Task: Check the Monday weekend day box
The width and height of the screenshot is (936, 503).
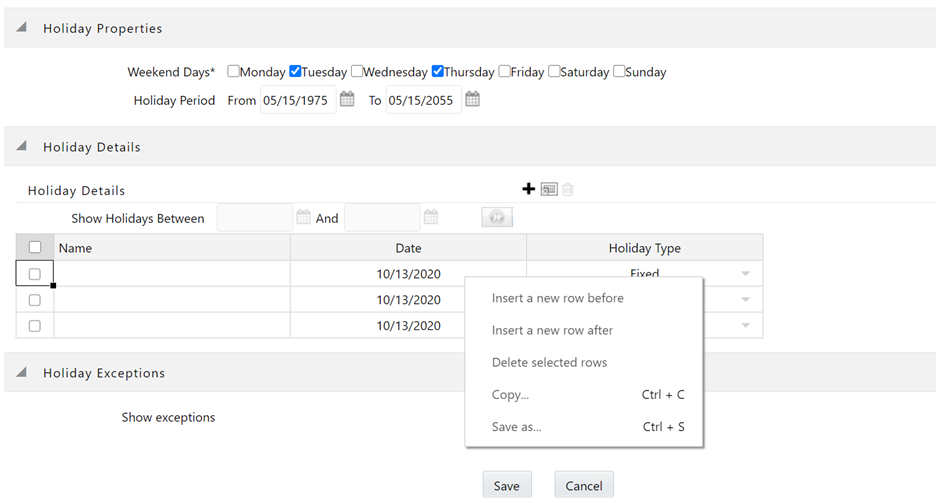Action: (233, 72)
